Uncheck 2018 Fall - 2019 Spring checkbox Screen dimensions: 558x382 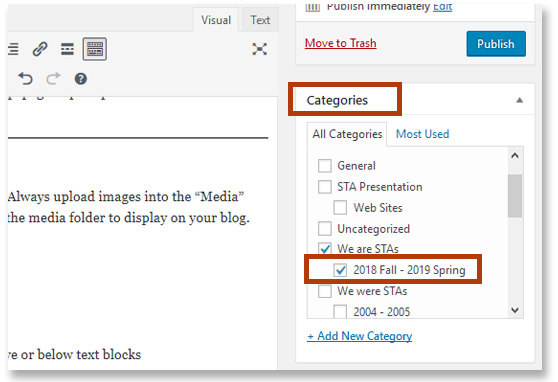coord(340,270)
